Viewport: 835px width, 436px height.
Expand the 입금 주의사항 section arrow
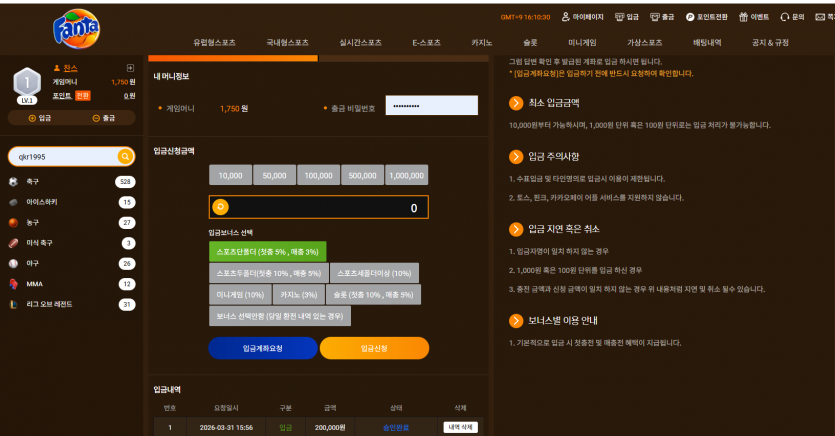pos(516,157)
